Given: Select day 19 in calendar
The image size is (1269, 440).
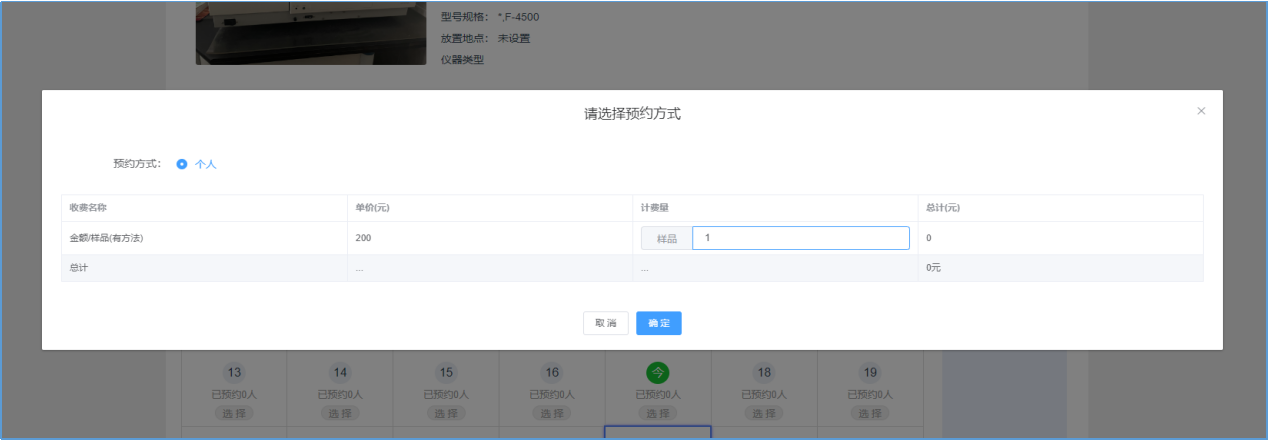Looking at the screenshot, I should pyautogui.click(x=870, y=373).
